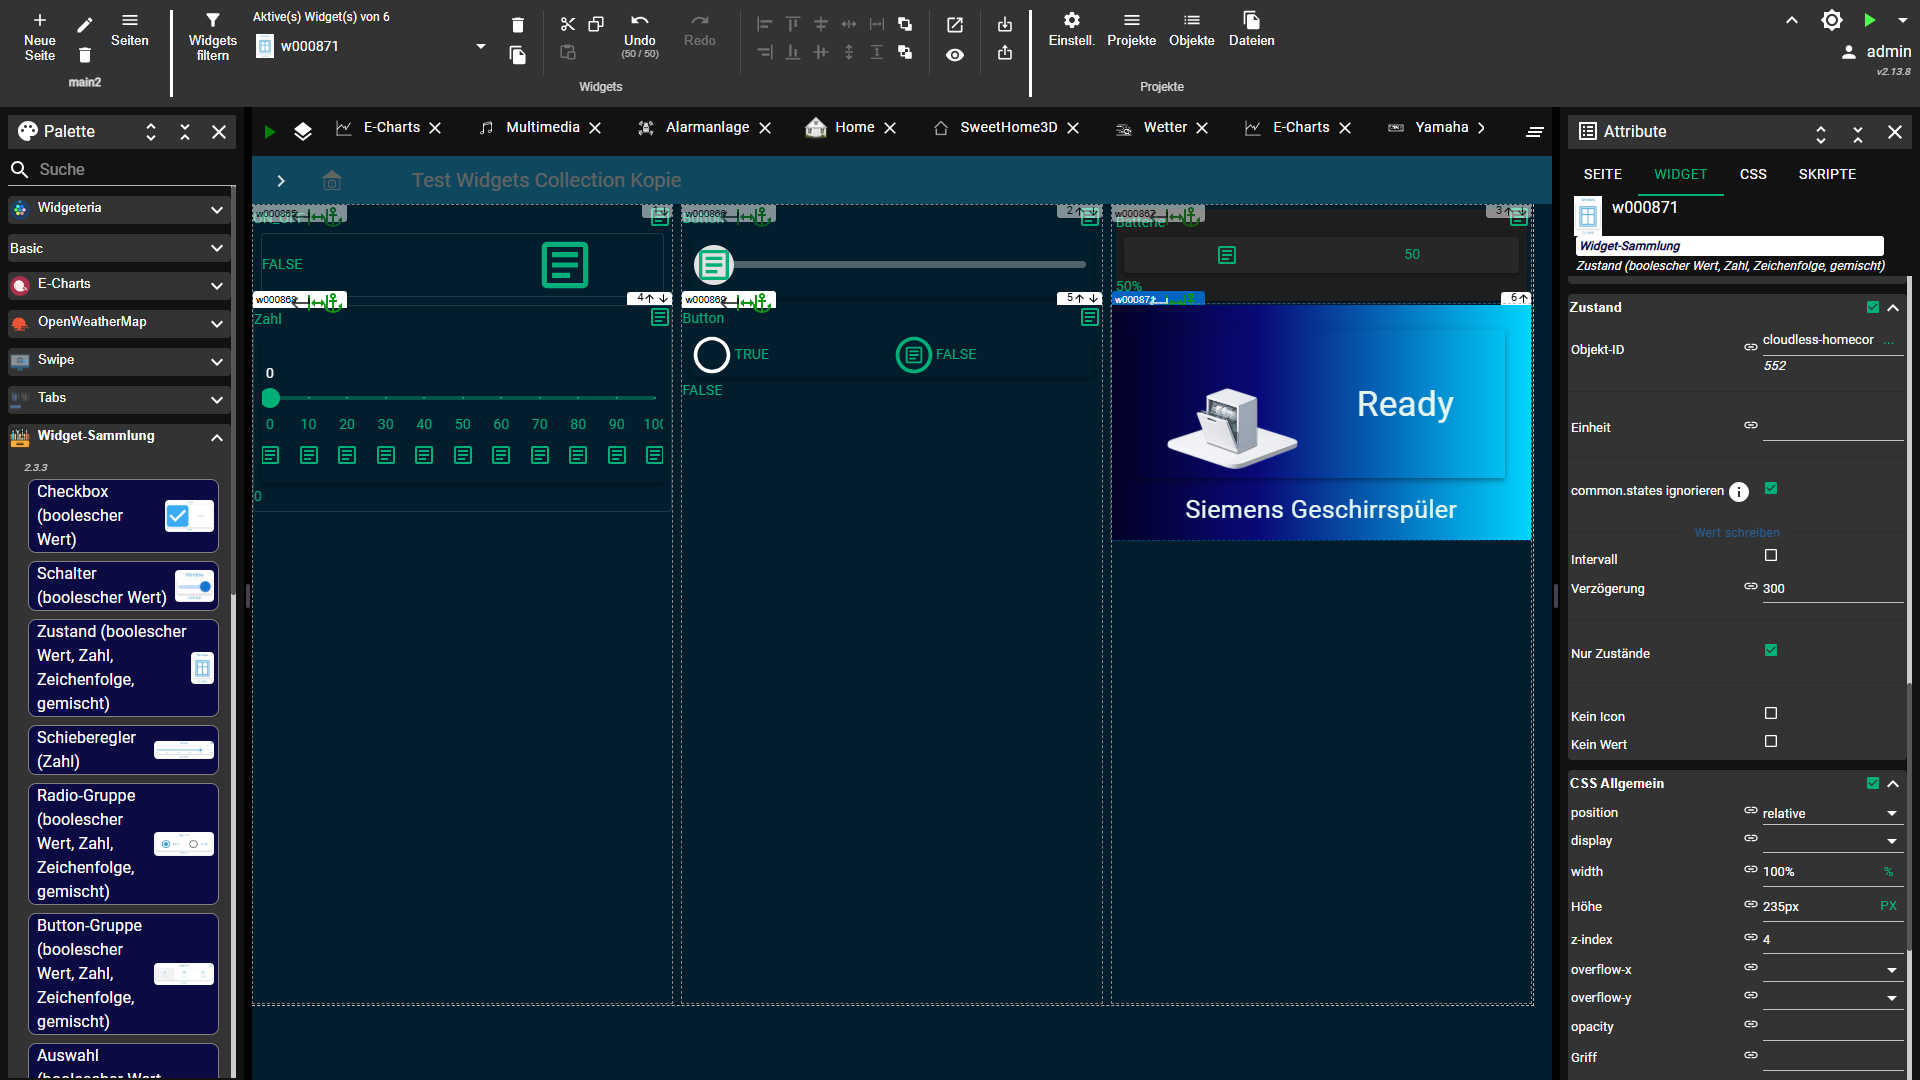Open Einstell. from the Projekte toolbar

pos(1070,29)
